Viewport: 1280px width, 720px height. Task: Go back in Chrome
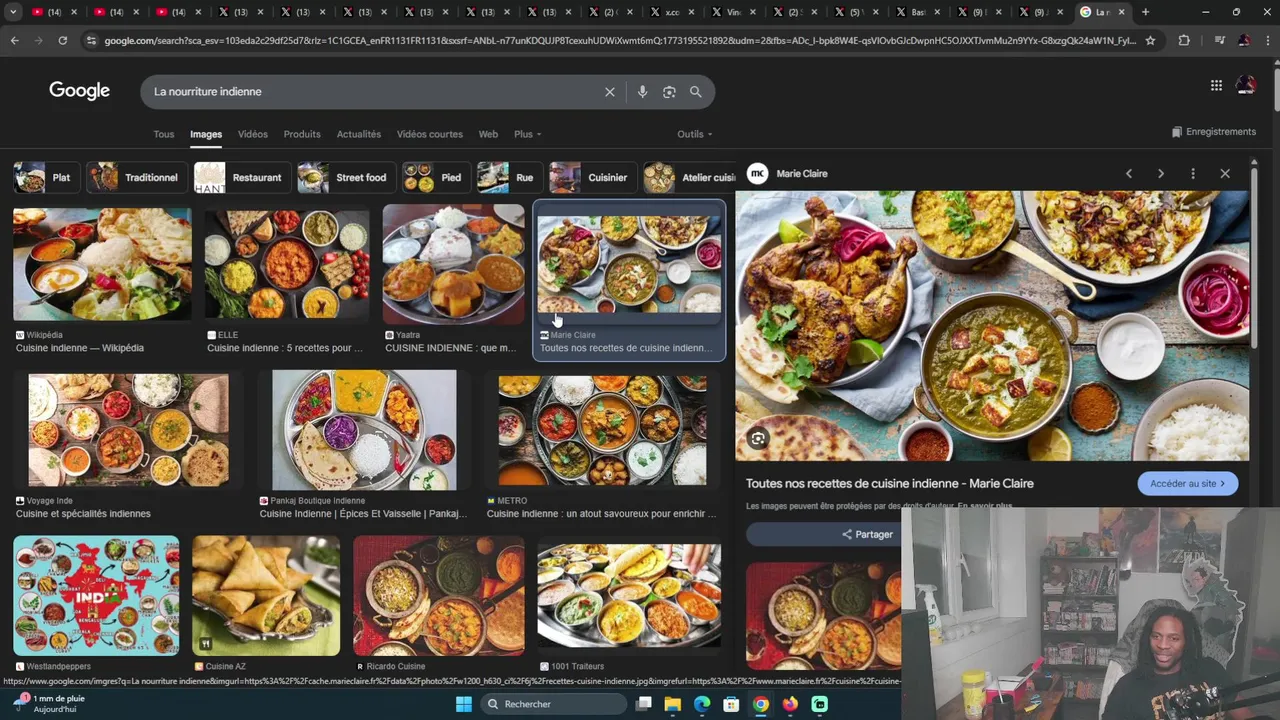point(14,40)
